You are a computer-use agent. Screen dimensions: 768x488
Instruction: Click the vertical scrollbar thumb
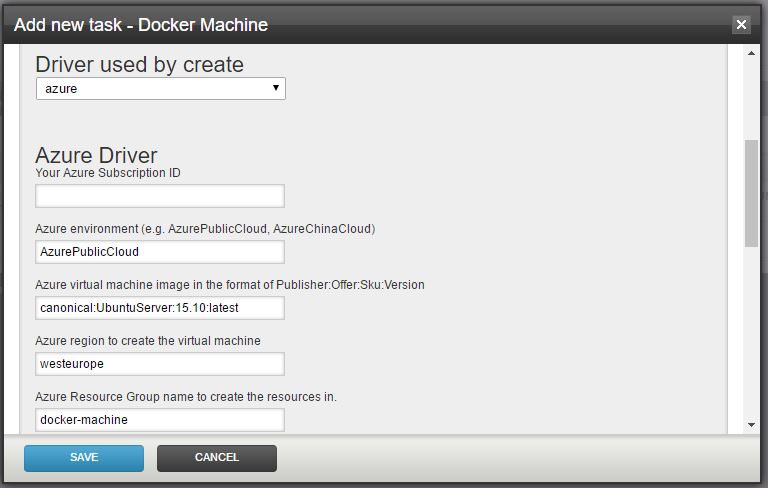(x=751, y=194)
